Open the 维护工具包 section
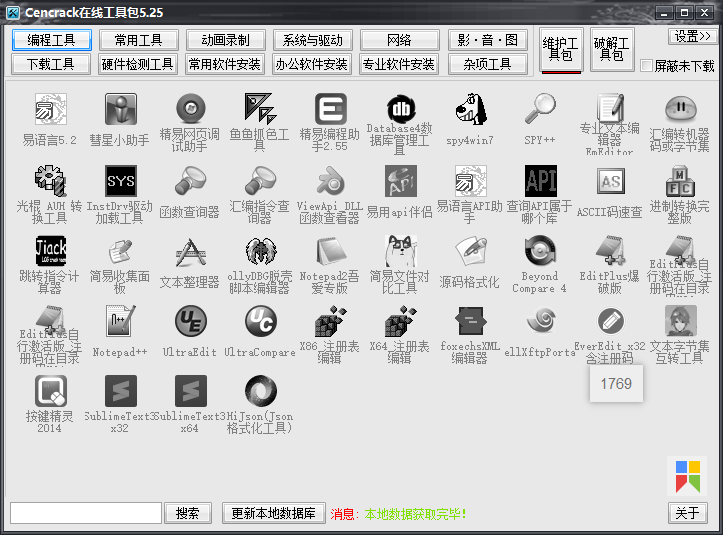The width and height of the screenshot is (723, 535). [x=561, y=49]
